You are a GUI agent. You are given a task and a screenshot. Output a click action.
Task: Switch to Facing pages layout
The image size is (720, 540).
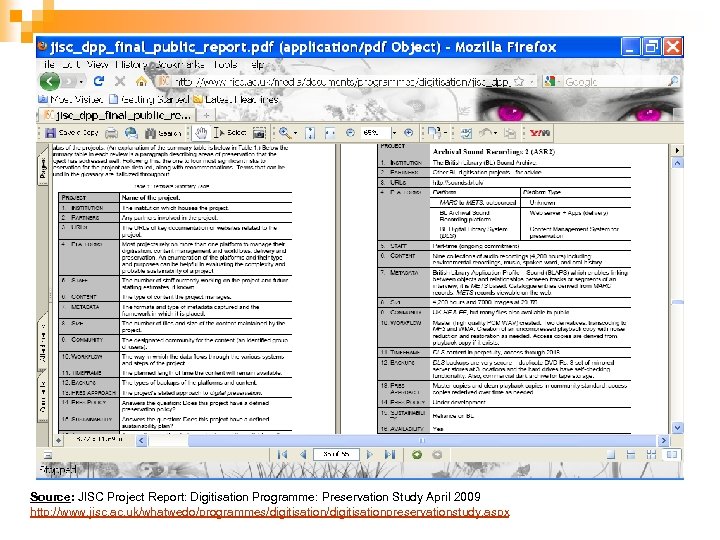(x=672, y=455)
